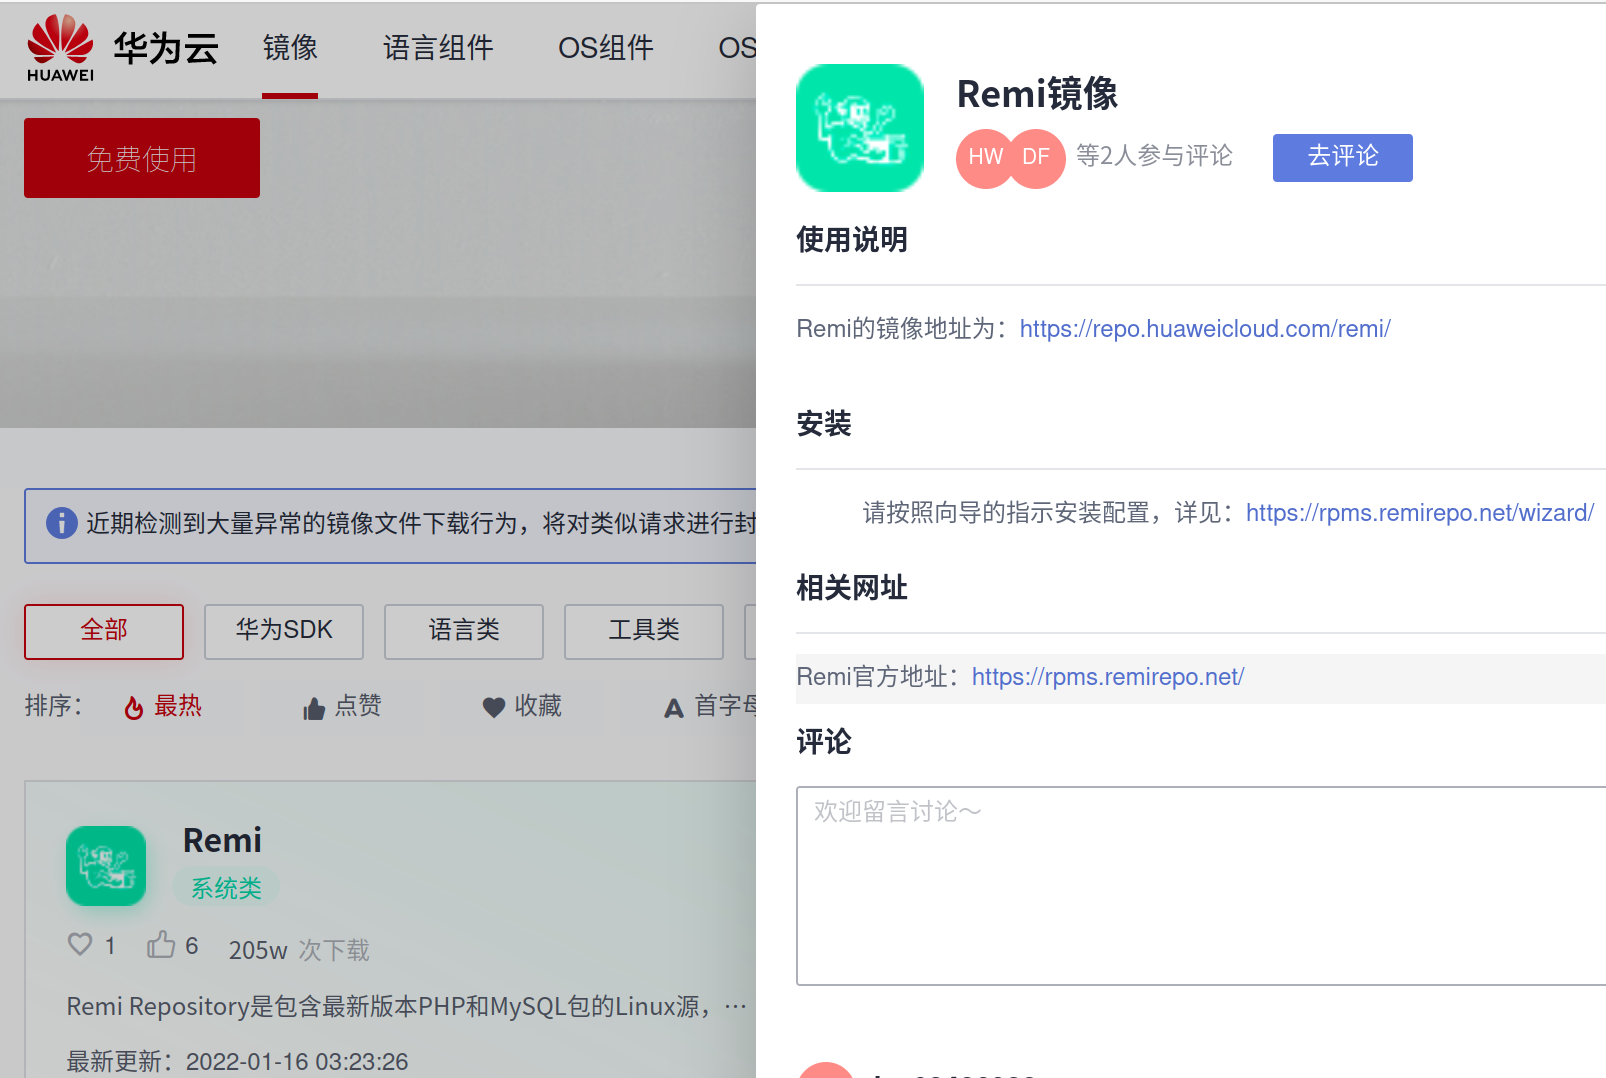Click the Remi镜像 panel title
This screenshot has width=1606, height=1078.
(1037, 94)
